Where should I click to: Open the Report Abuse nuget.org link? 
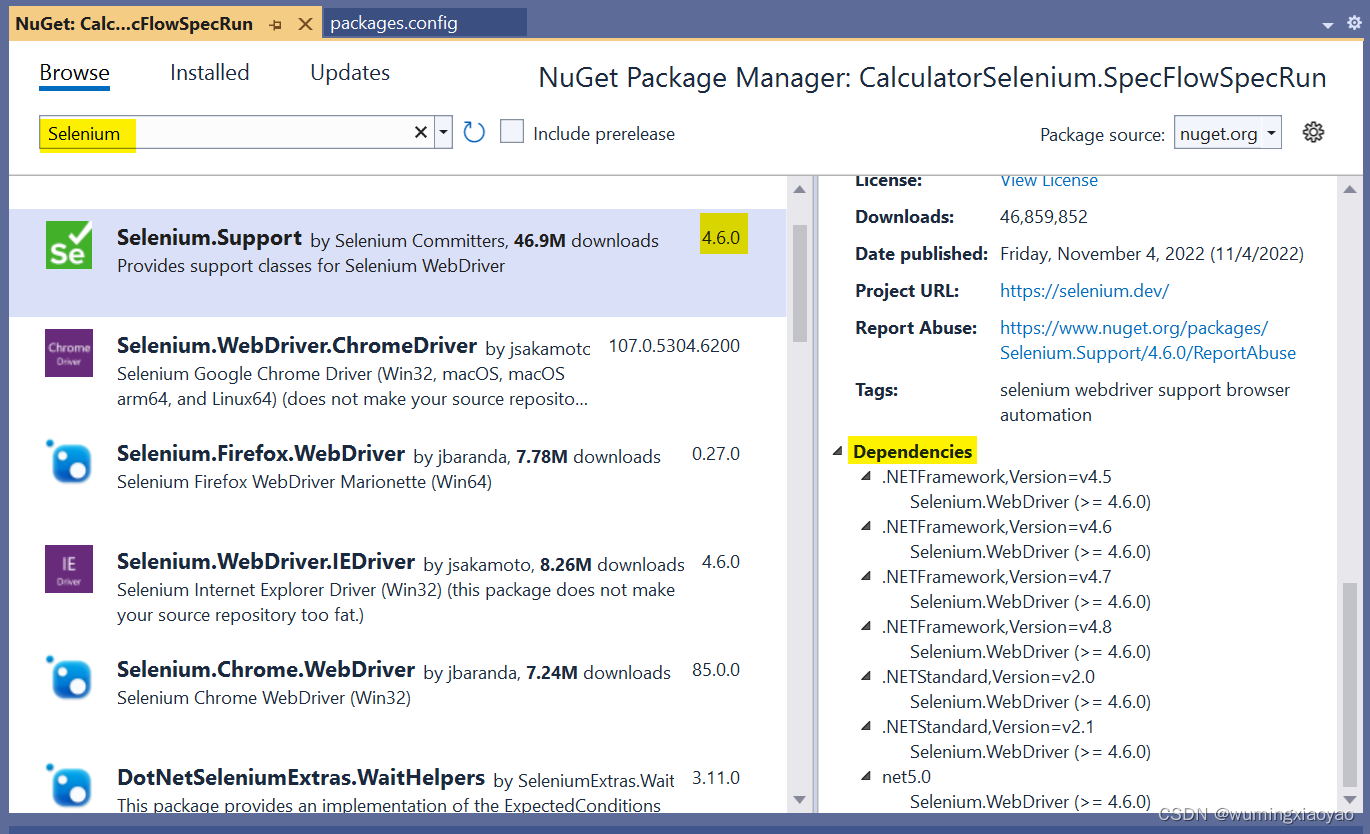[1148, 340]
